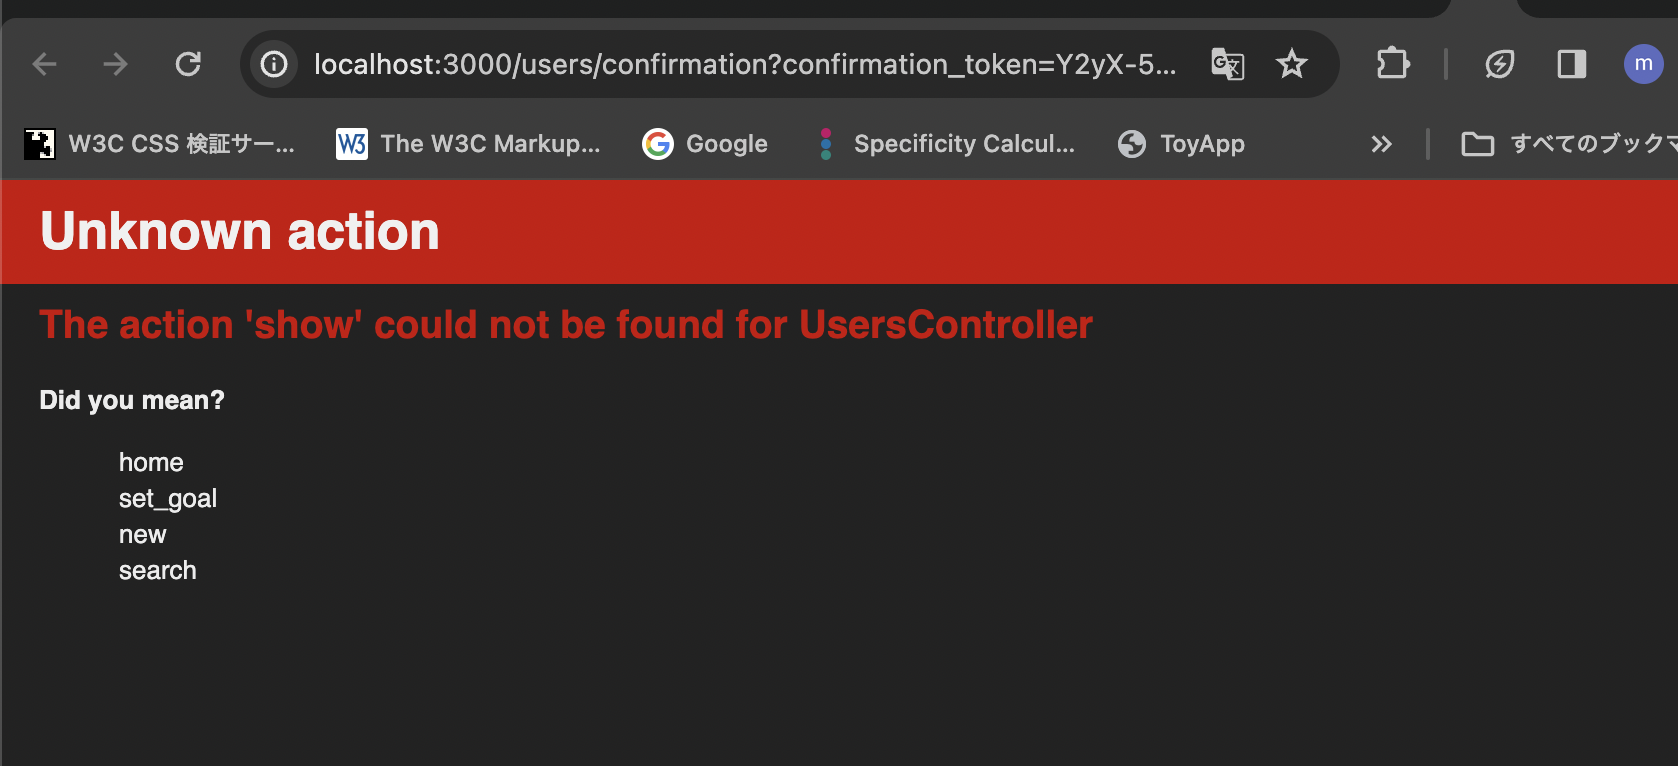Click the address bar URL

[x=744, y=65]
